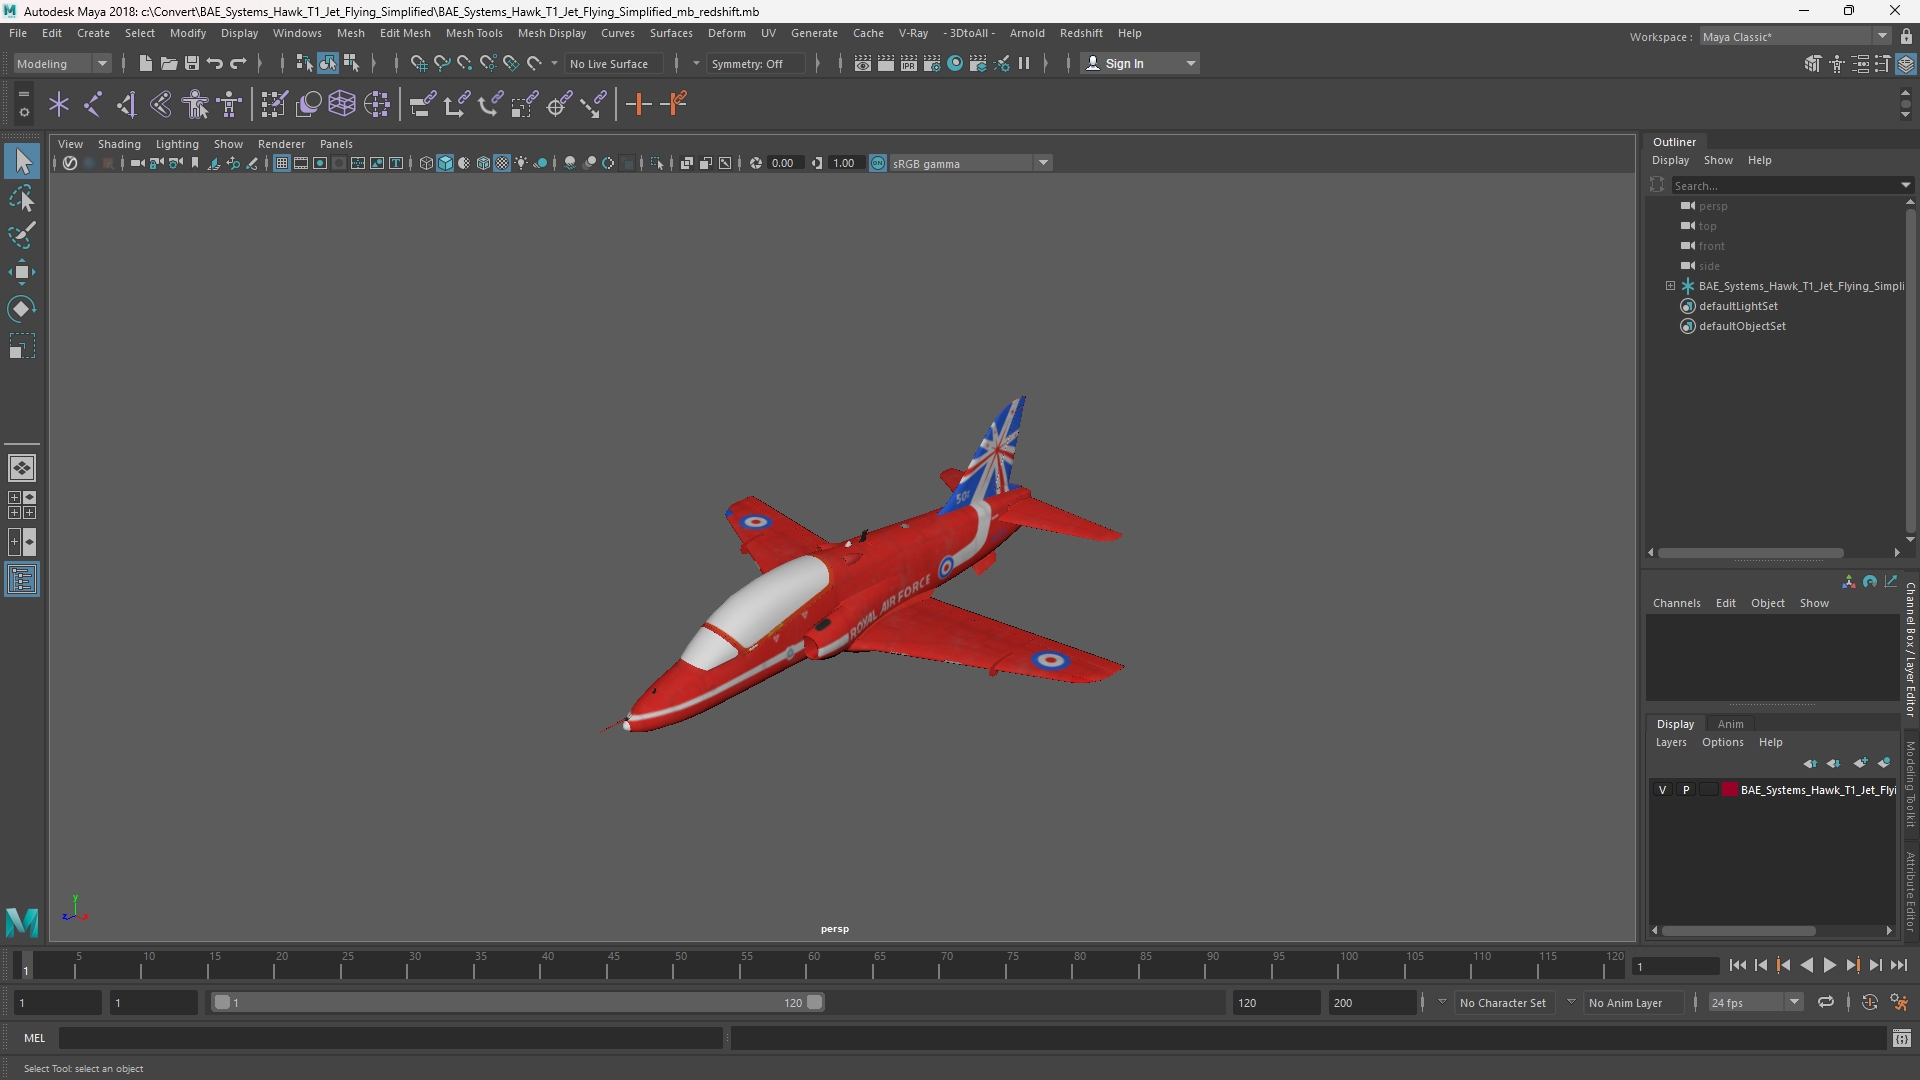
Task: Open the Redshift menu
Action: pos(1081,33)
